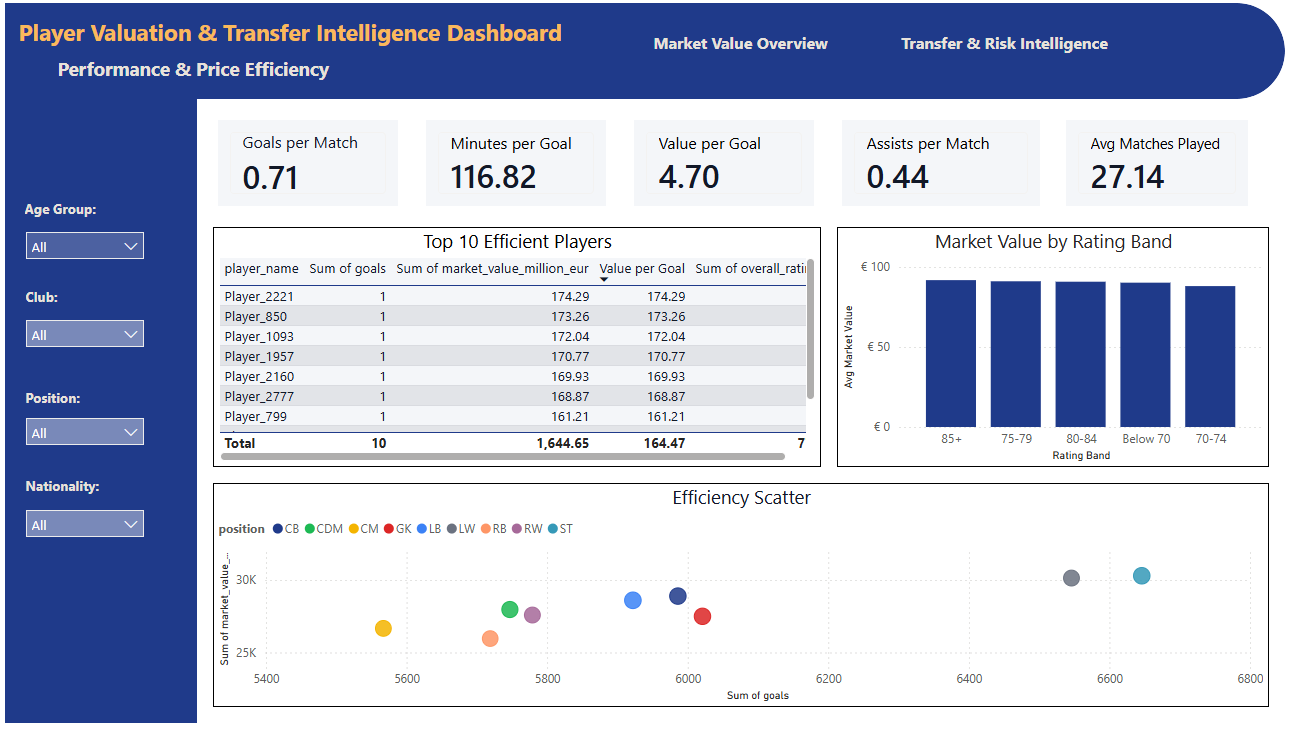The height and width of the screenshot is (733, 1293).
Task: Click the gray LW scatter bubble
Action: pyautogui.click(x=1071, y=578)
